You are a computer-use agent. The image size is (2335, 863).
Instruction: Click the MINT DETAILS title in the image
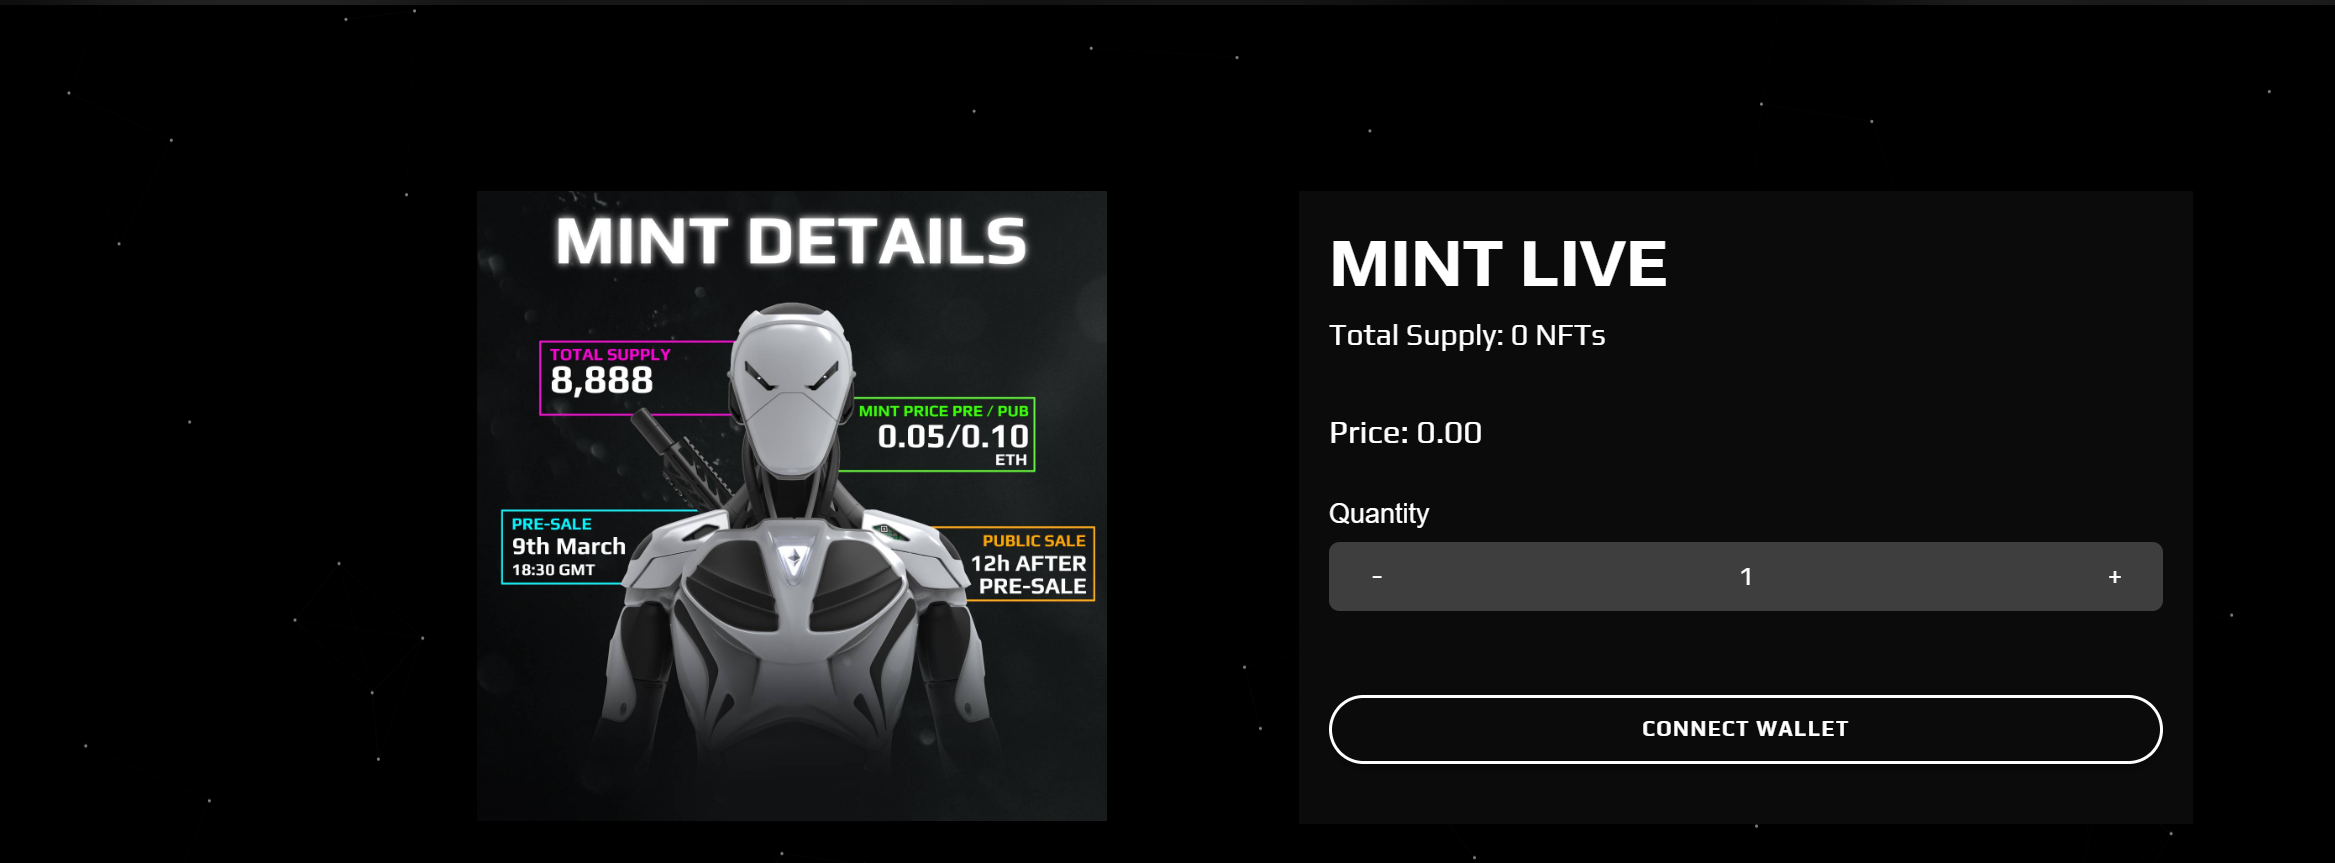(x=791, y=242)
